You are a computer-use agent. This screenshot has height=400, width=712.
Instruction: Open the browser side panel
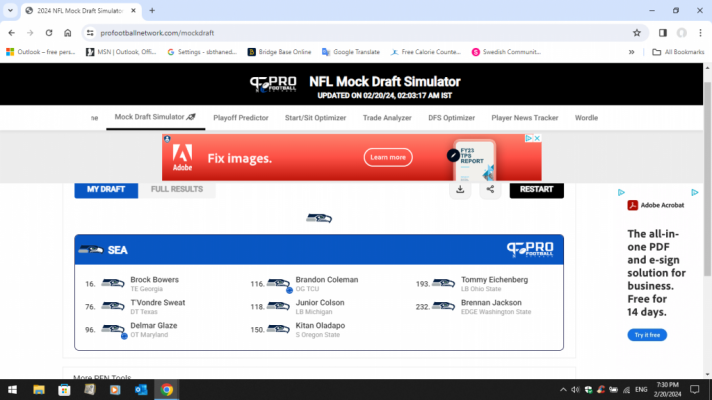click(663, 33)
